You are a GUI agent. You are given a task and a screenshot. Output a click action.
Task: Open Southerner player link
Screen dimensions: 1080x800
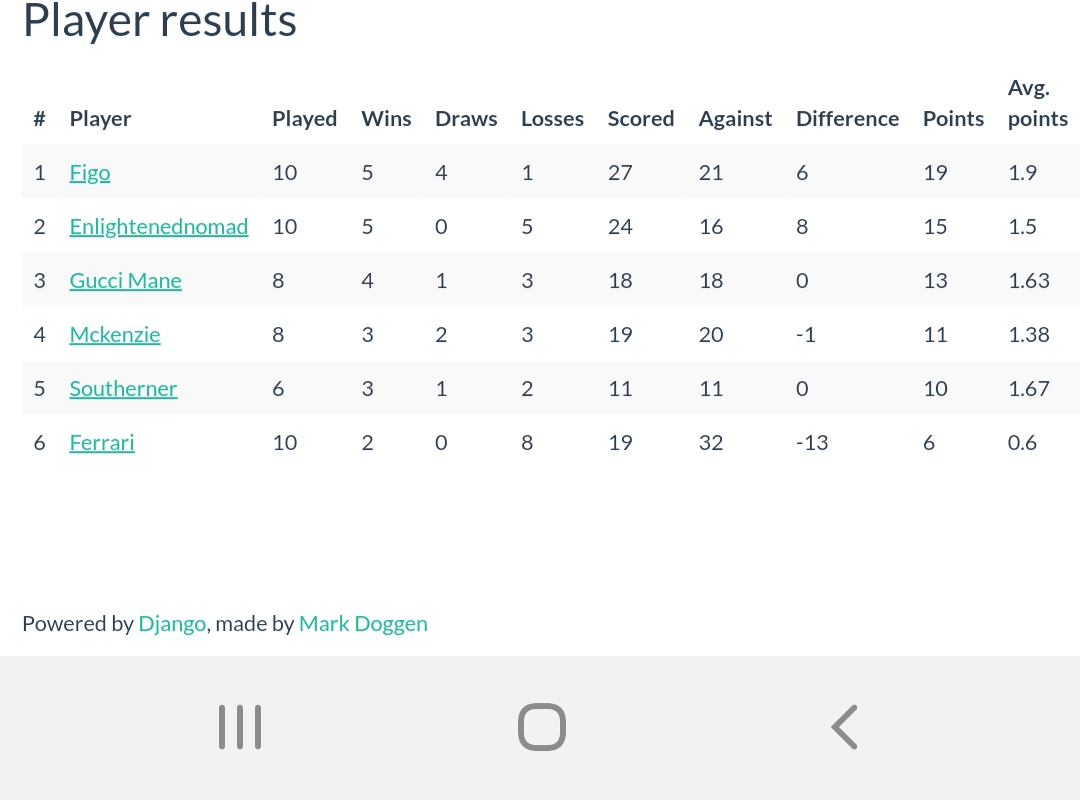tap(123, 389)
